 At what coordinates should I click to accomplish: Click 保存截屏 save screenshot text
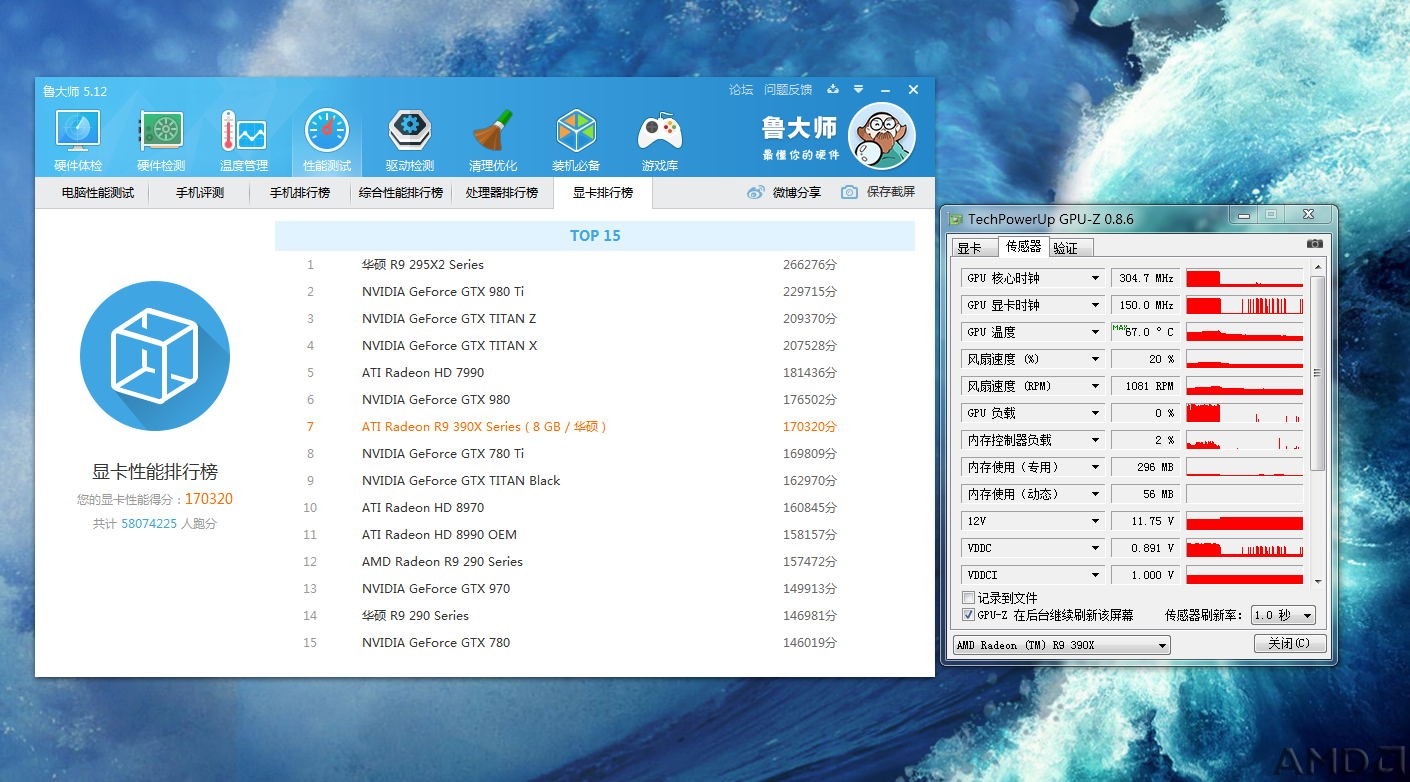(891, 192)
